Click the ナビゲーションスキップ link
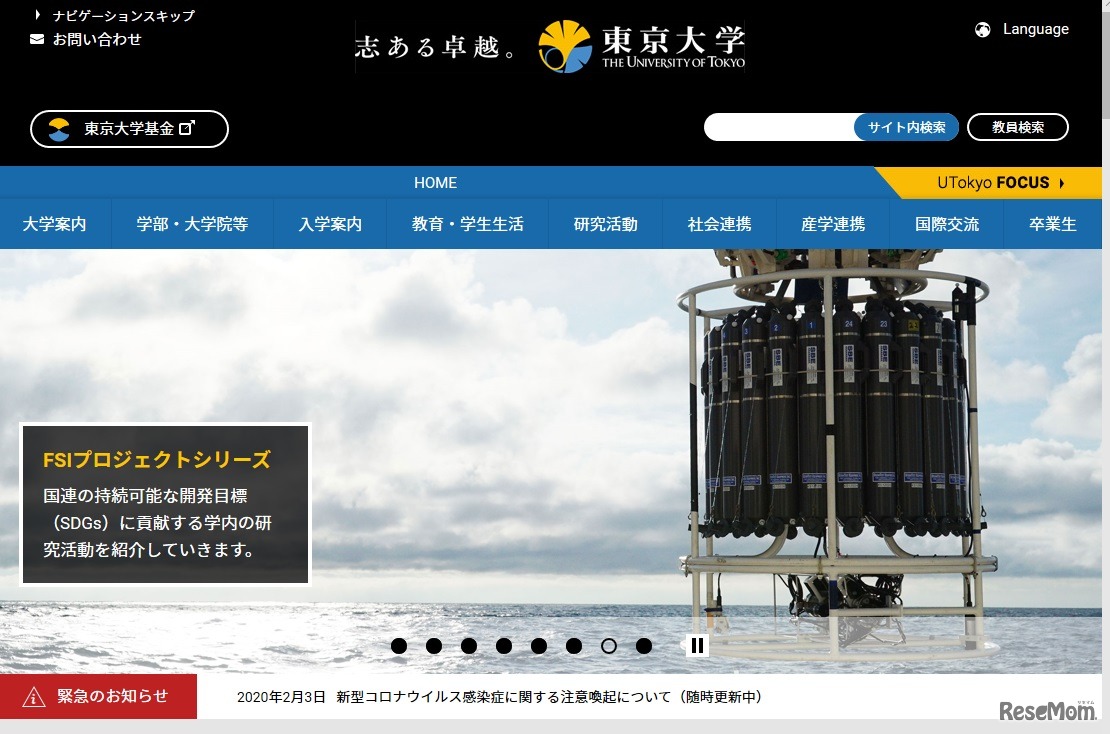The height and width of the screenshot is (734, 1110). pos(124,16)
